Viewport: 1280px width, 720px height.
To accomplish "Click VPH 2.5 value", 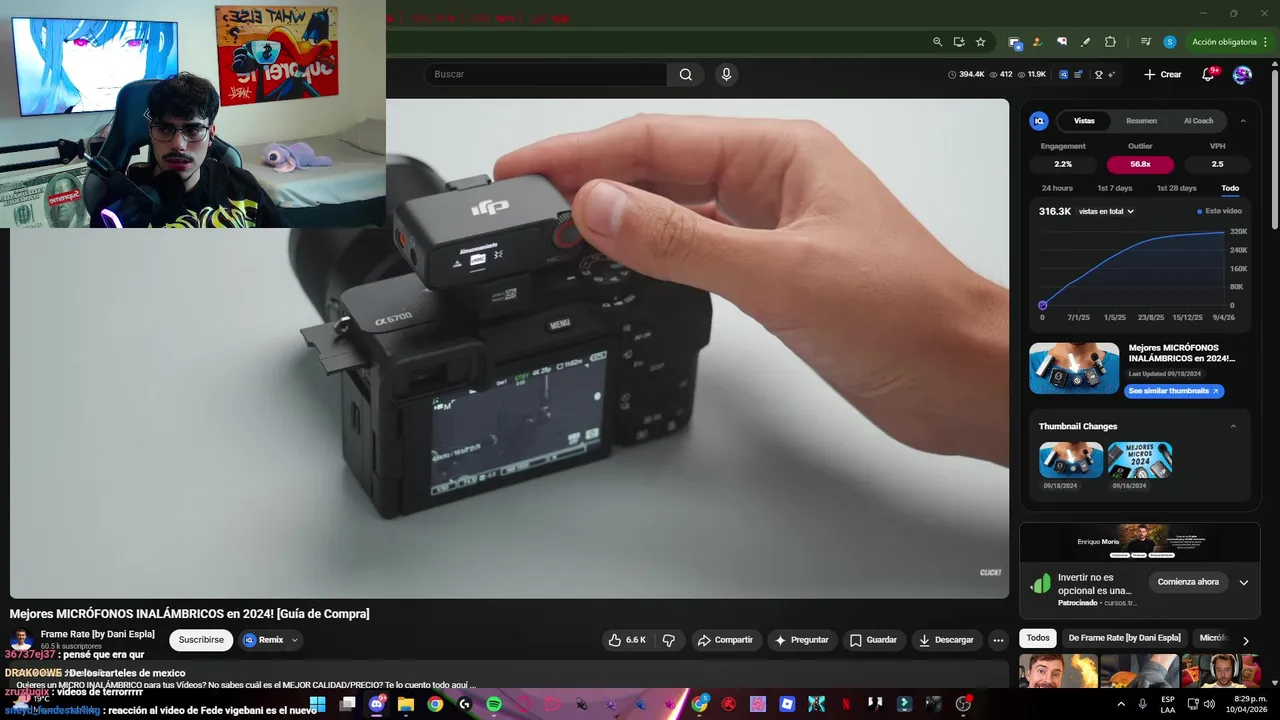I will coord(1217,164).
